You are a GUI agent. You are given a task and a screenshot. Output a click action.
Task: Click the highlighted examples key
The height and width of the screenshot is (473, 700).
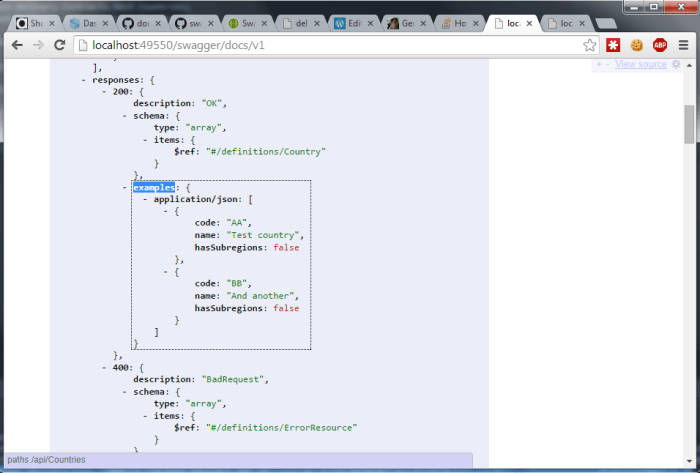click(154, 187)
